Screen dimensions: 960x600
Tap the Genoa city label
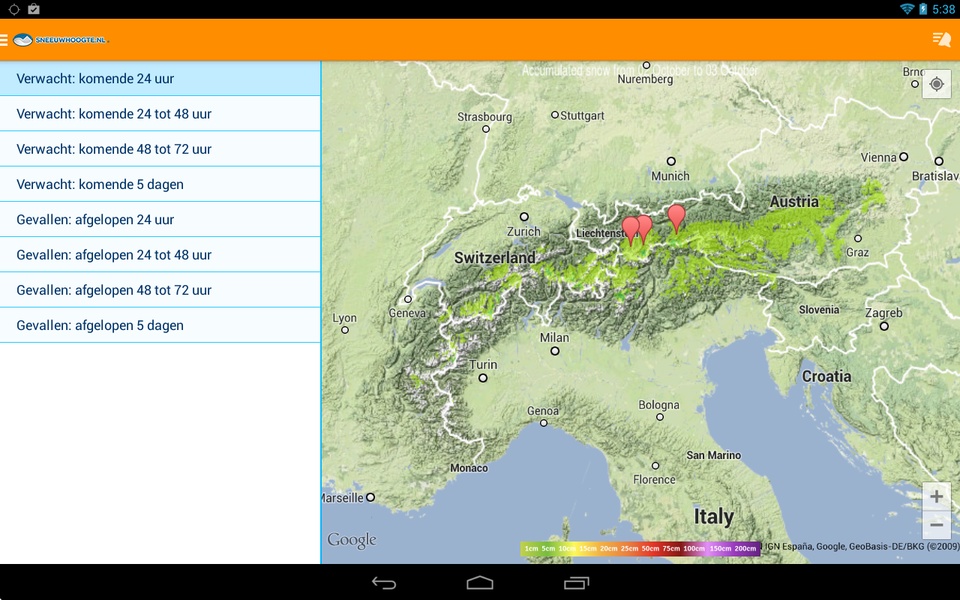pos(543,411)
